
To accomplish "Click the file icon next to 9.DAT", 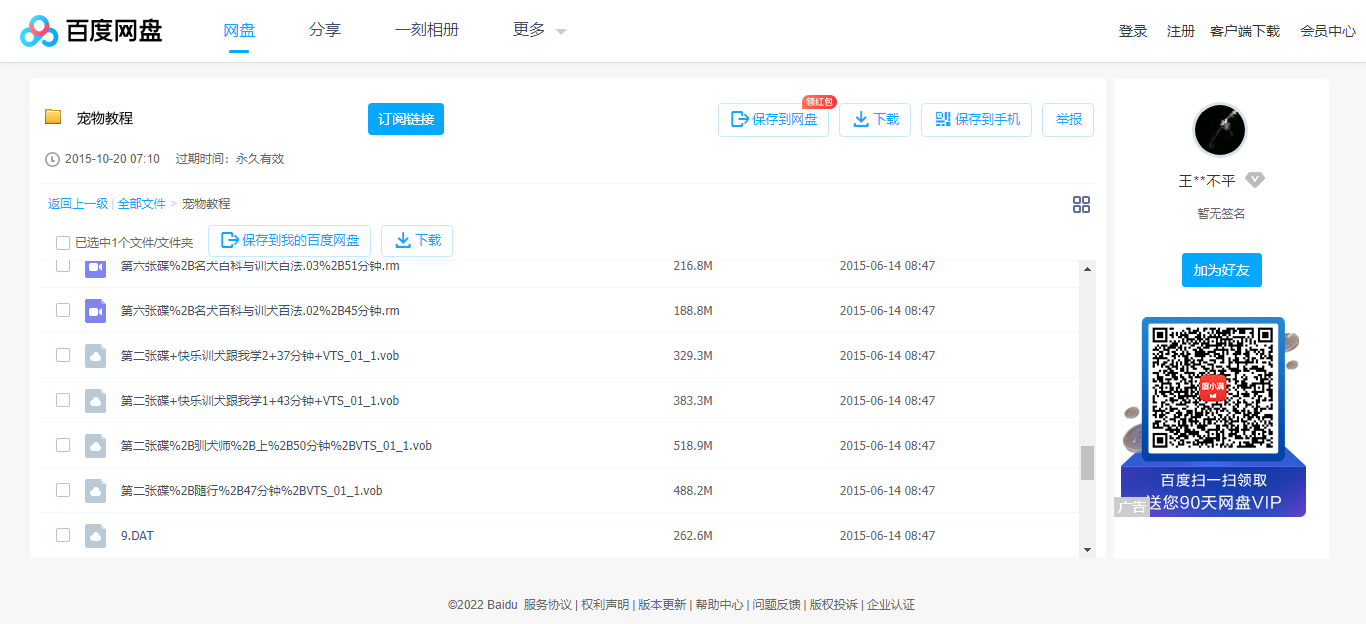I will [95, 535].
